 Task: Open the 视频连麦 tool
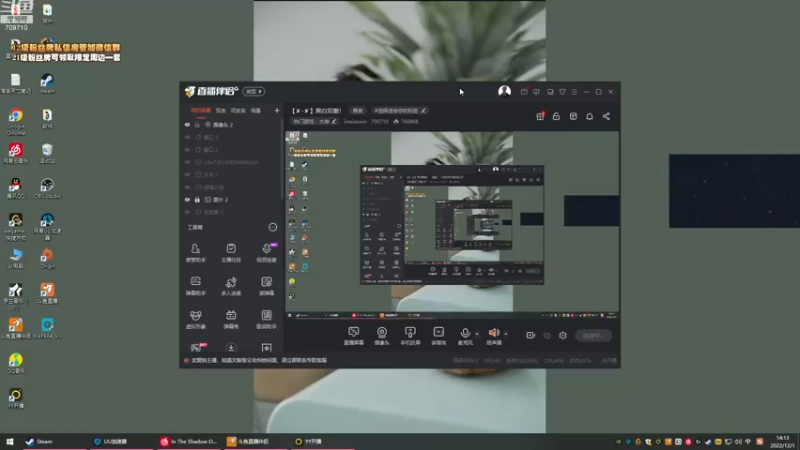click(266, 253)
